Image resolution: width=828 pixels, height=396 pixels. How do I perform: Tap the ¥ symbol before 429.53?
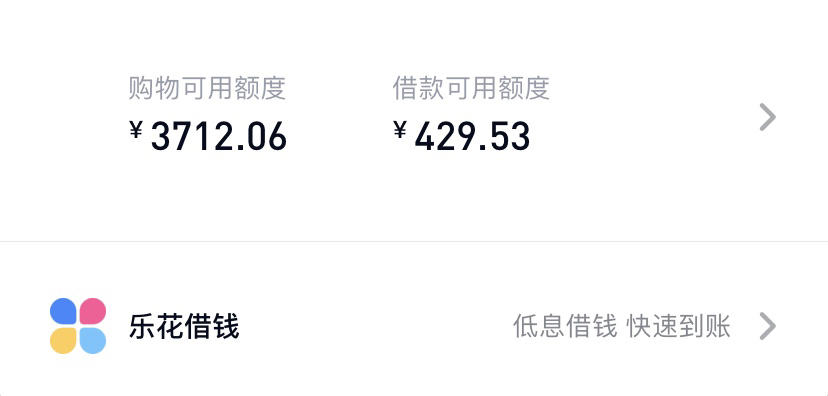(400, 129)
